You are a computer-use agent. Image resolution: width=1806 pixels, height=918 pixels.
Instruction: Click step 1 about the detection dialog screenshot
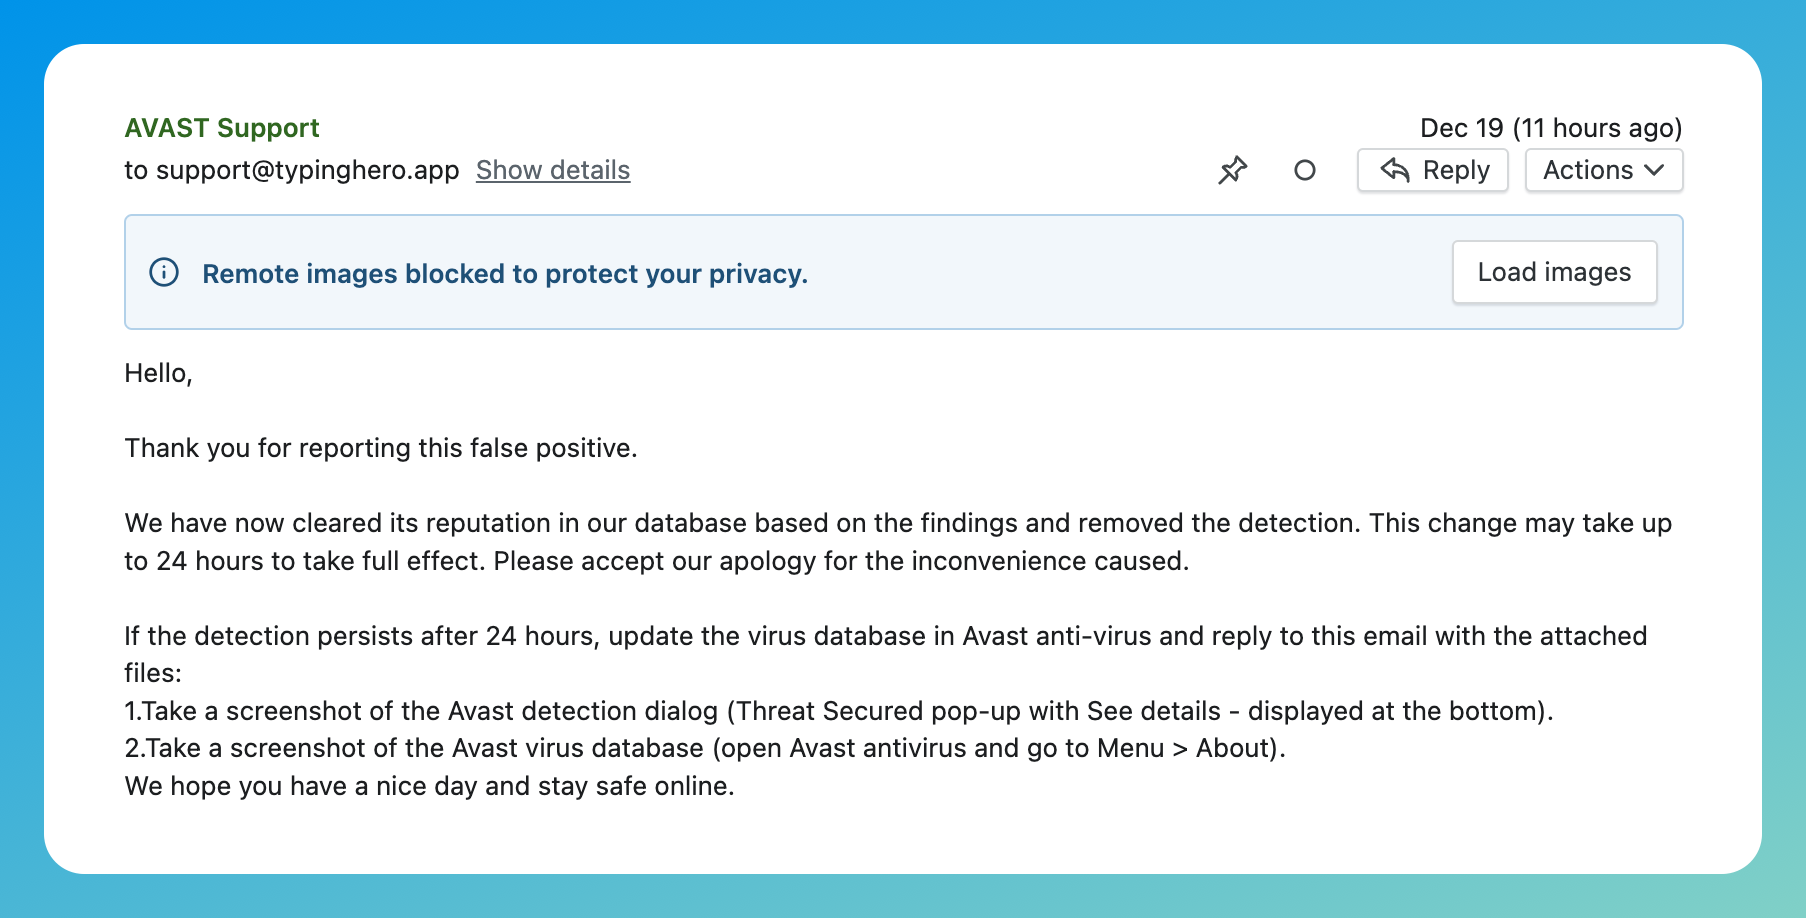point(839,711)
